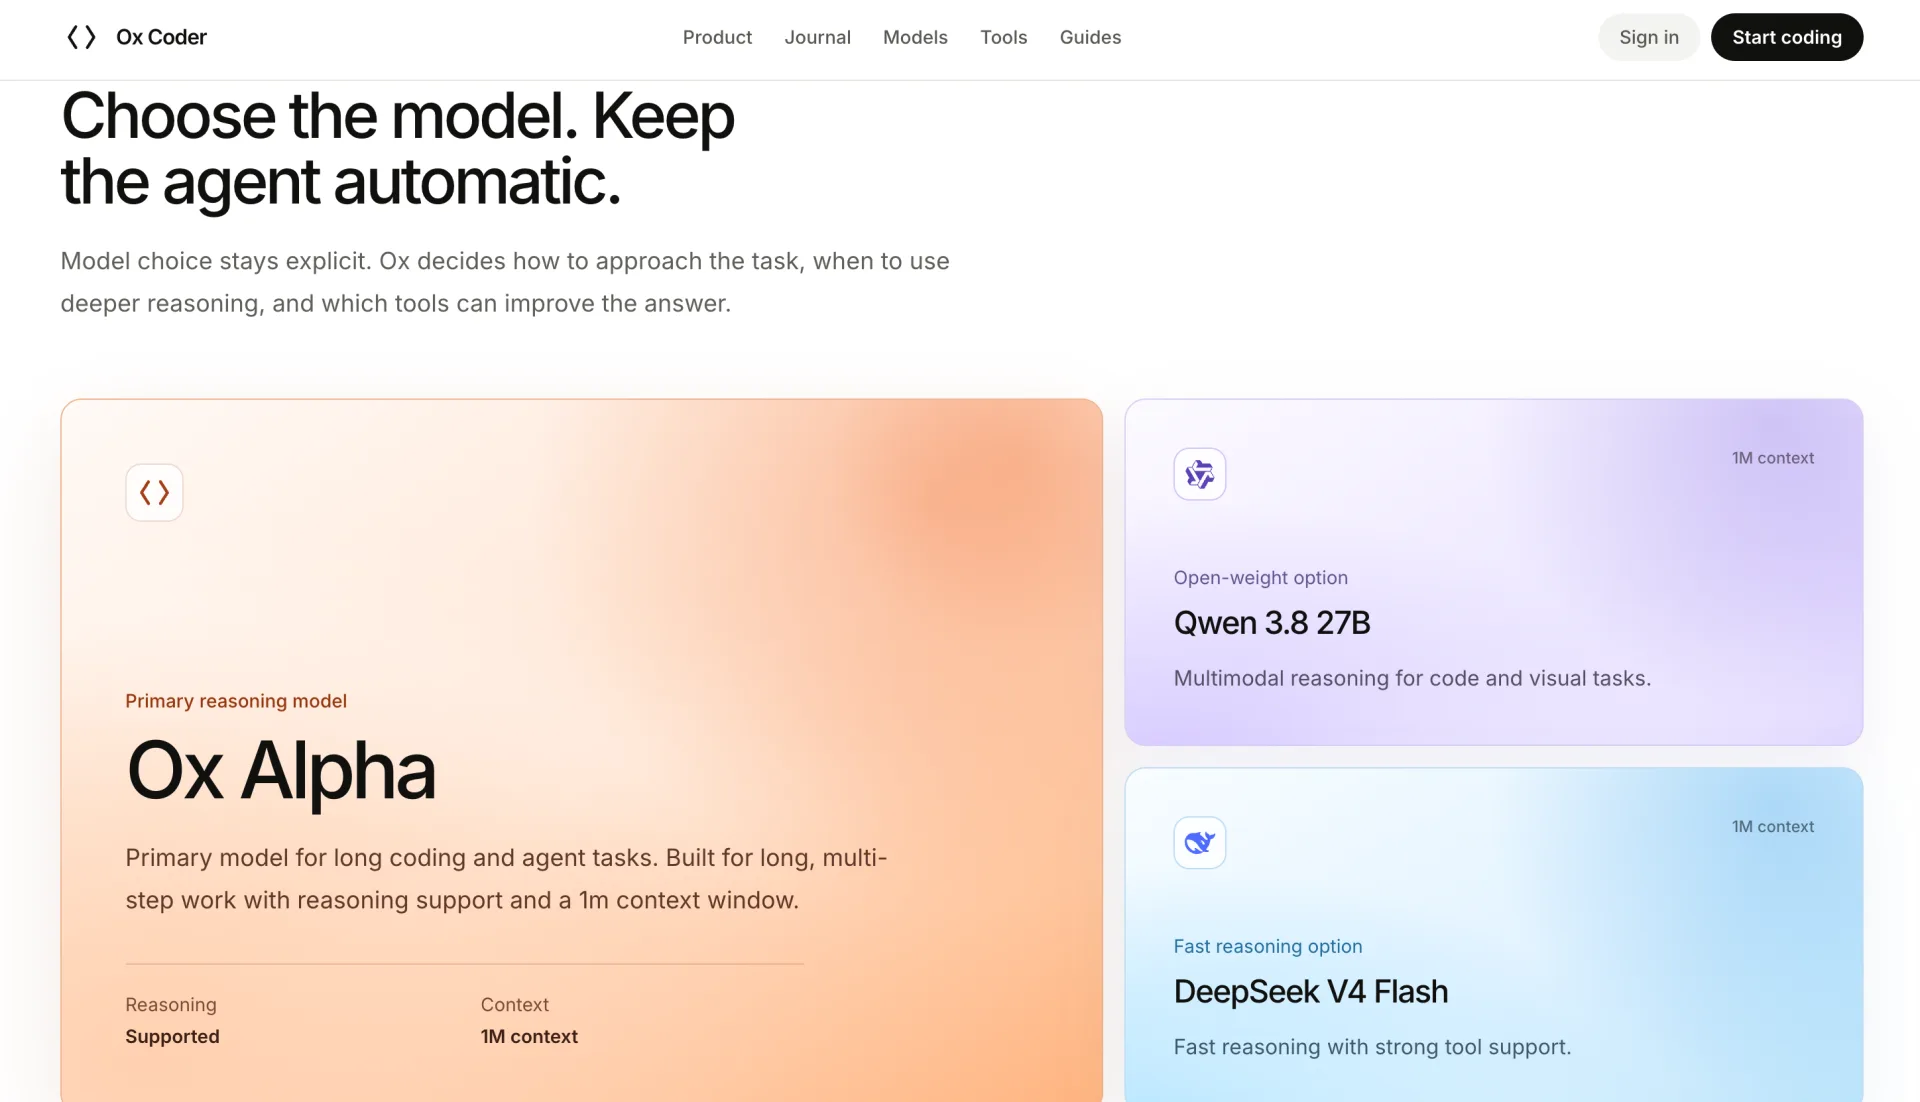Click the 1M context tag on Qwen card
Viewport: 1920px width, 1102px height.
(x=1773, y=458)
